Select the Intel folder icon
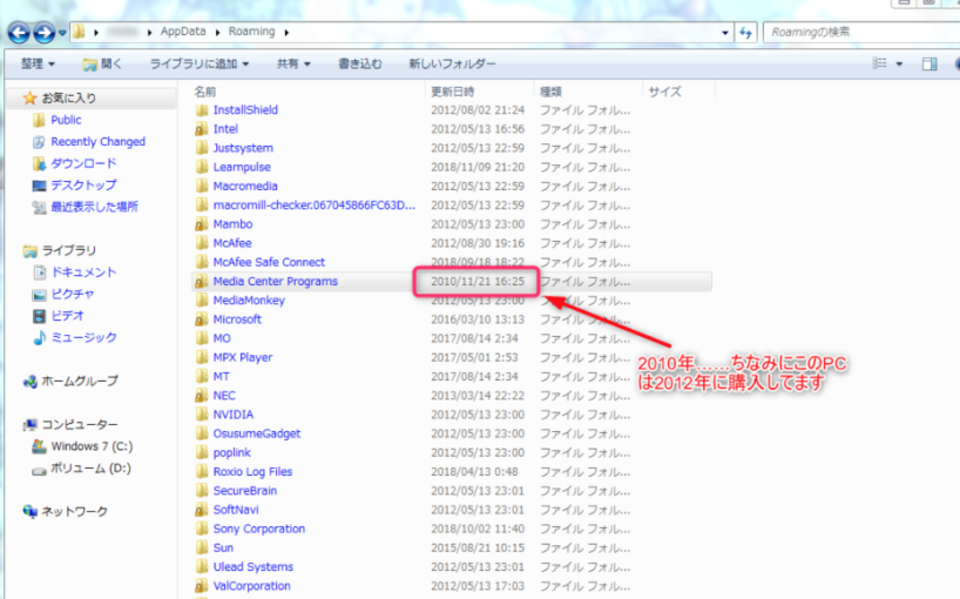960x599 pixels. click(x=201, y=129)
